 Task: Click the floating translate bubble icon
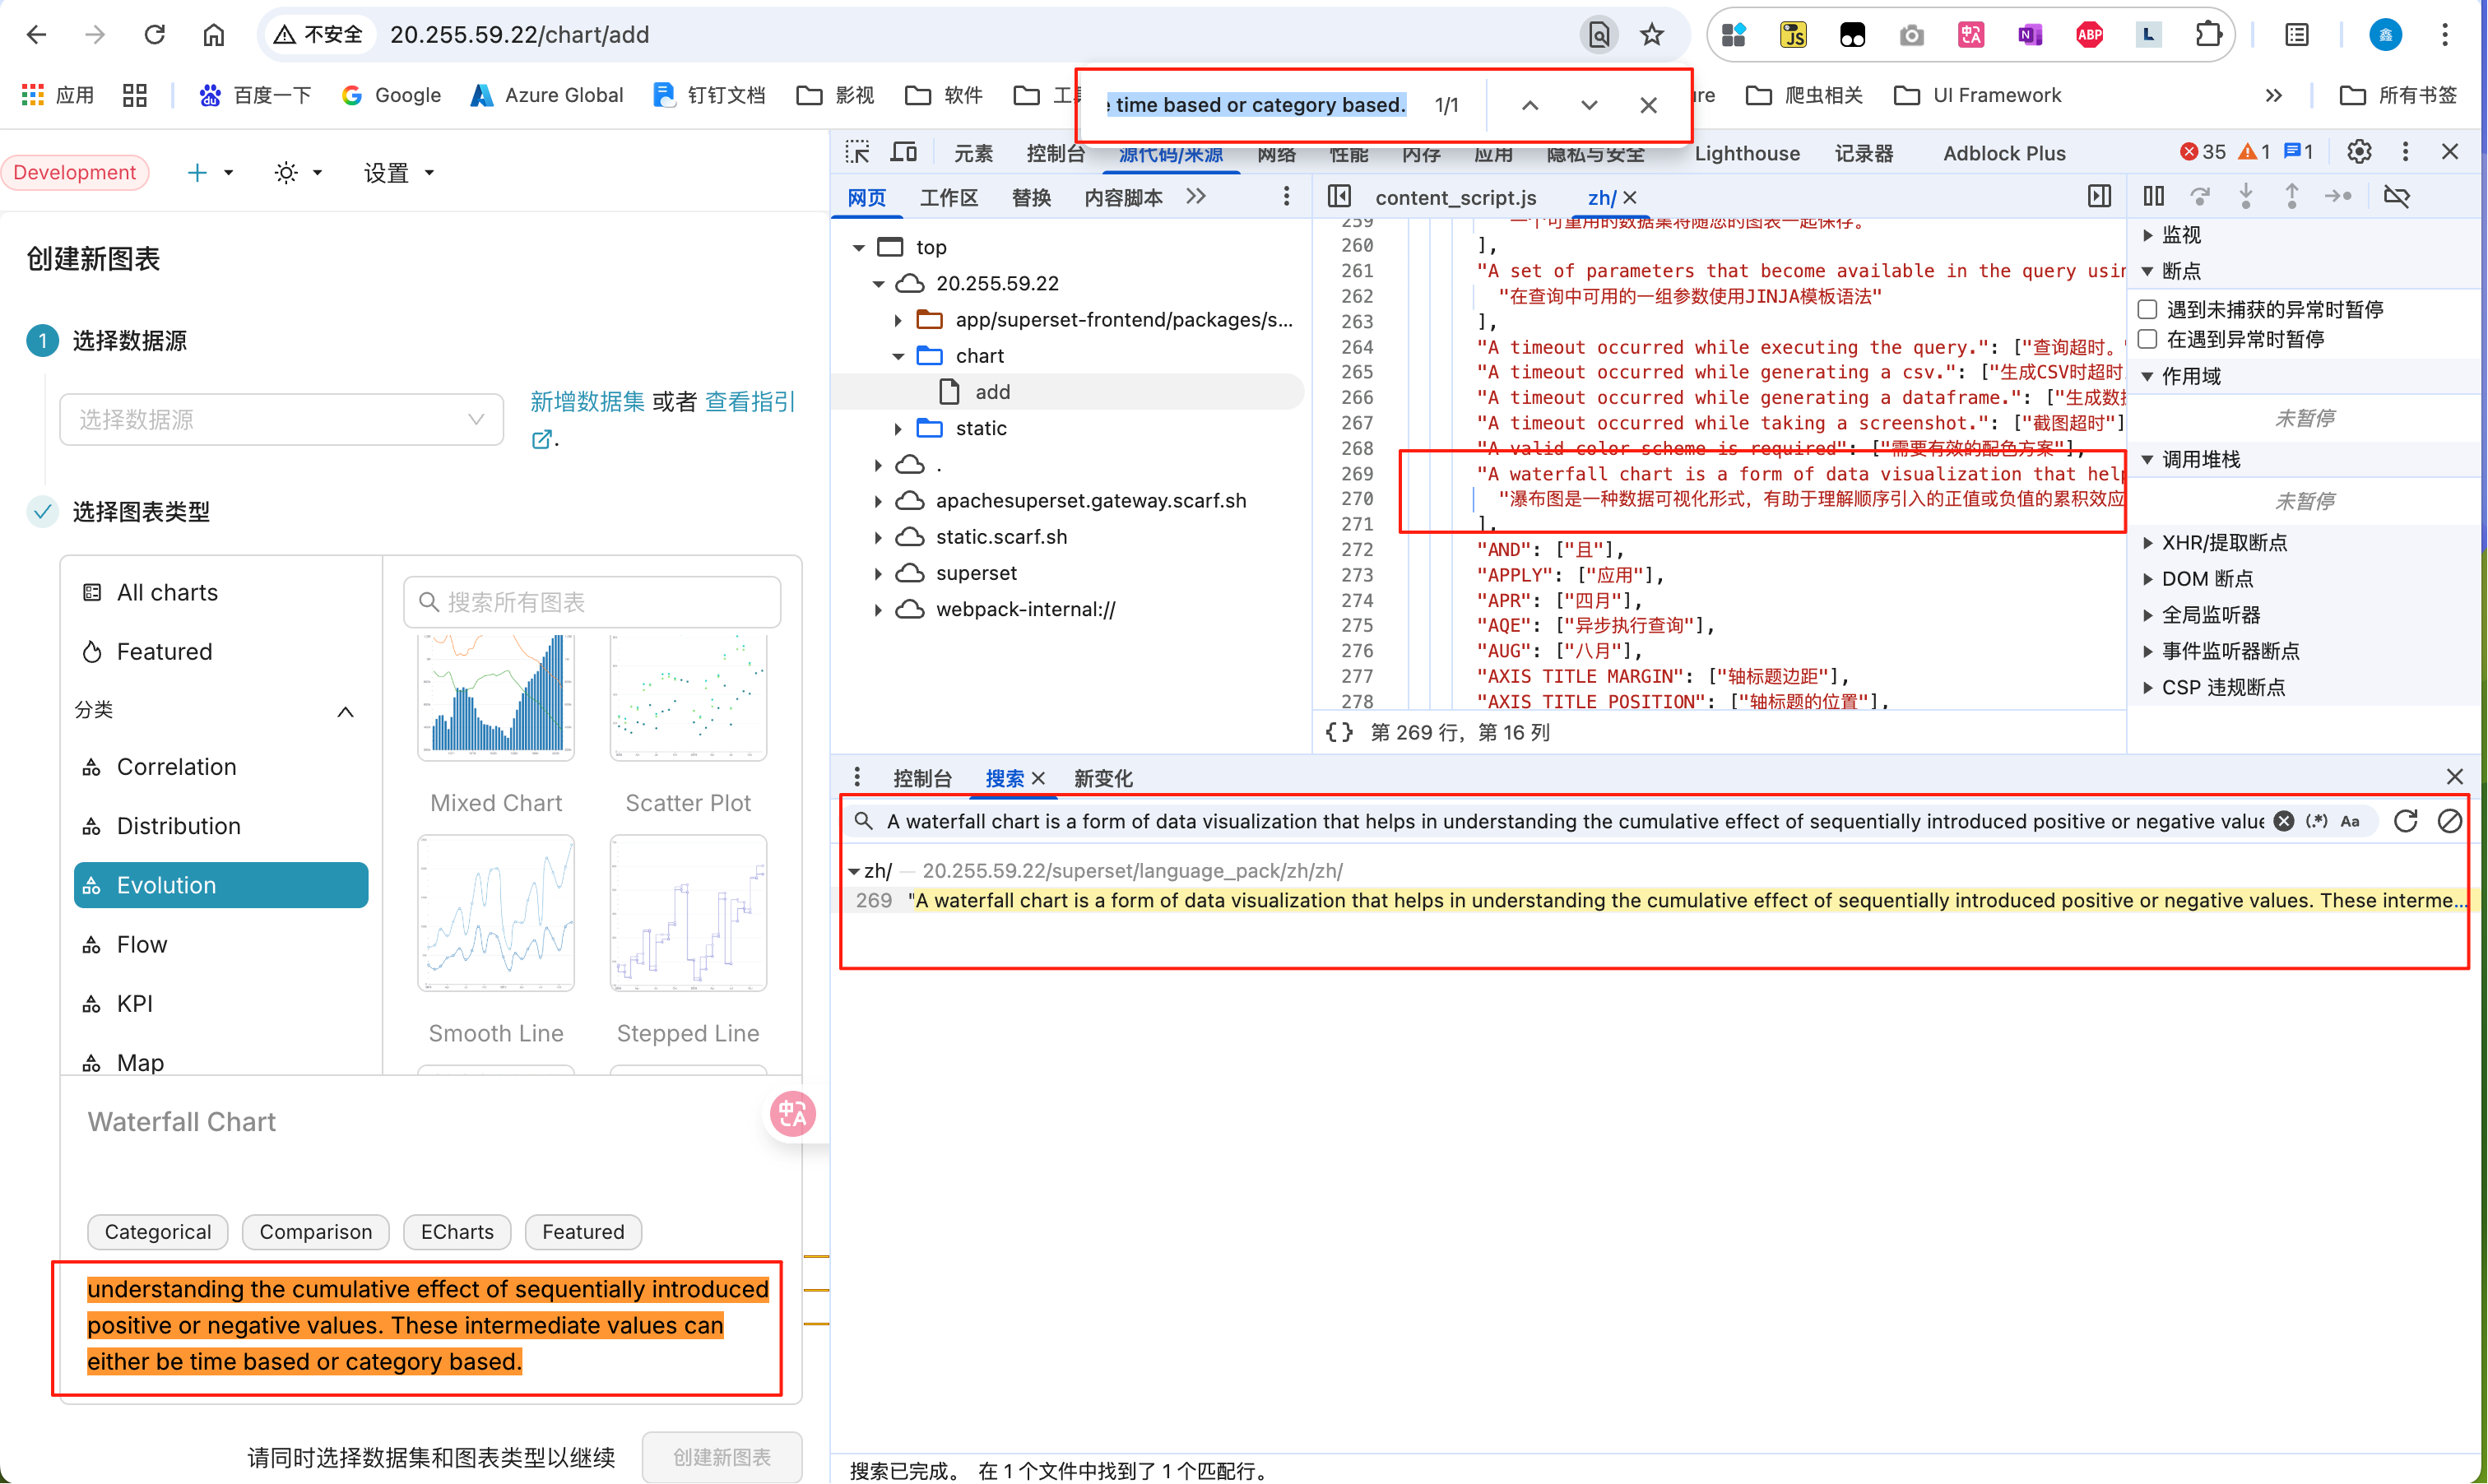[793, 1113]
